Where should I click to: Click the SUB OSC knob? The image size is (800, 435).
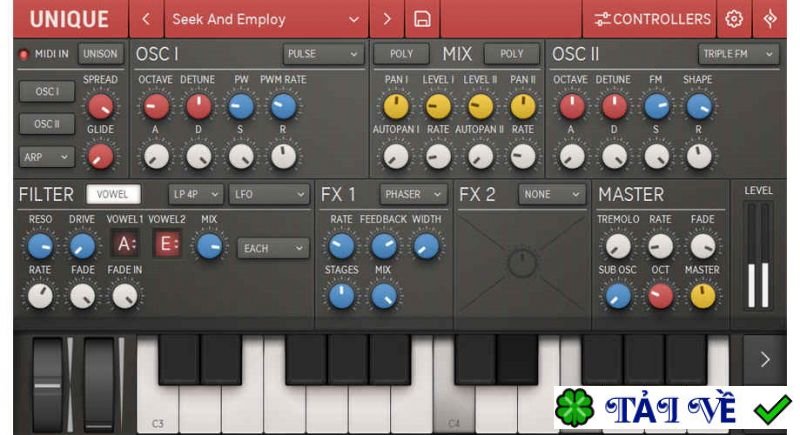(618, 296)
